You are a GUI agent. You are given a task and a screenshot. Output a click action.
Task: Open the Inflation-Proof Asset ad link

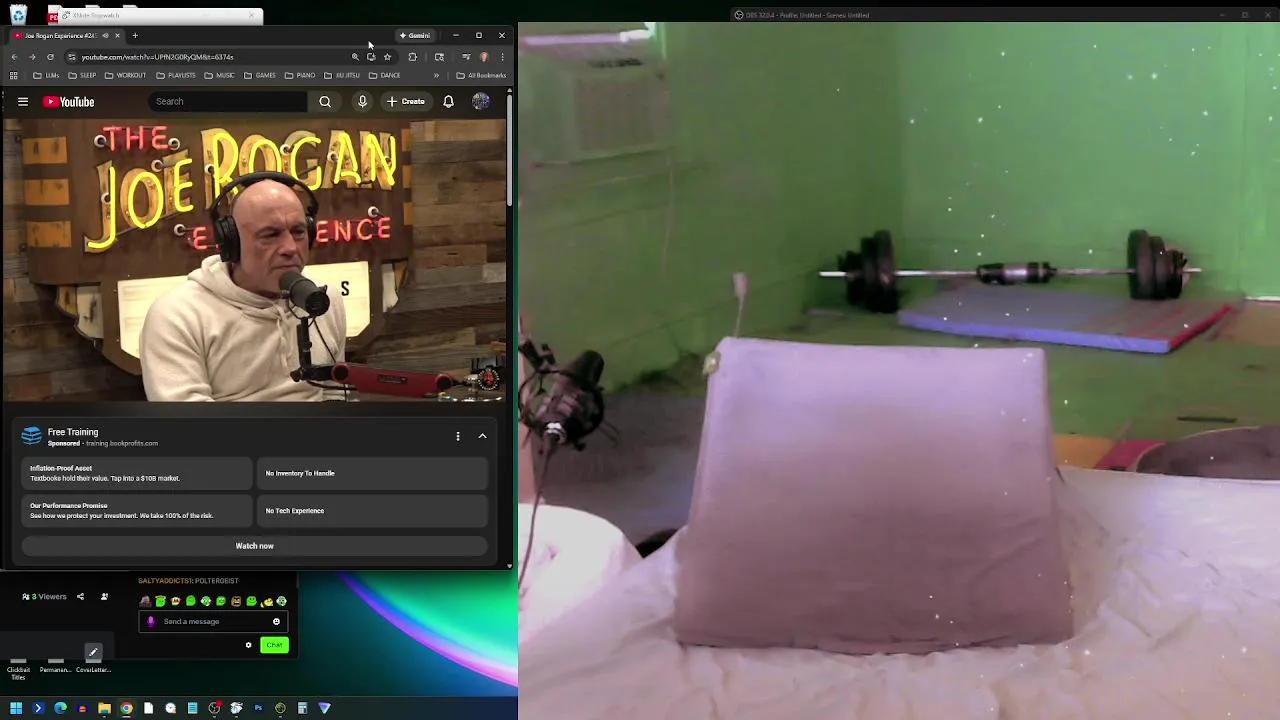pyautogui.click(x=137, y=473)
